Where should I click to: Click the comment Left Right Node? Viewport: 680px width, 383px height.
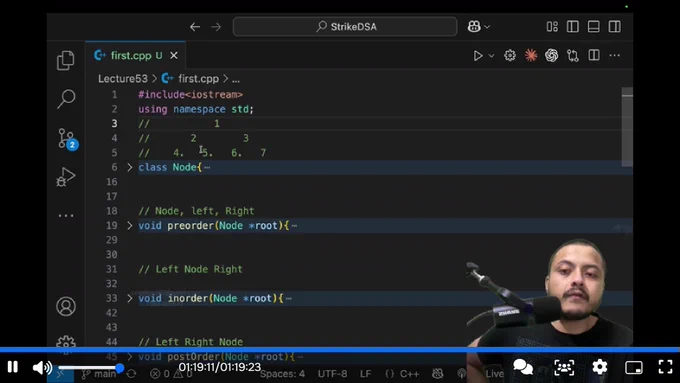(190, 342)
